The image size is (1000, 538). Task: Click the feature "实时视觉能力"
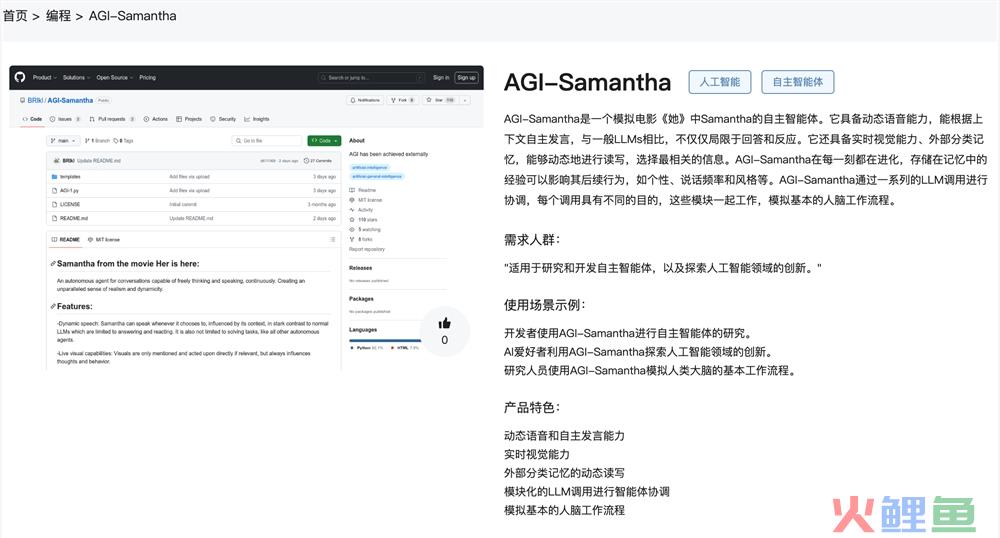(537, 454)
